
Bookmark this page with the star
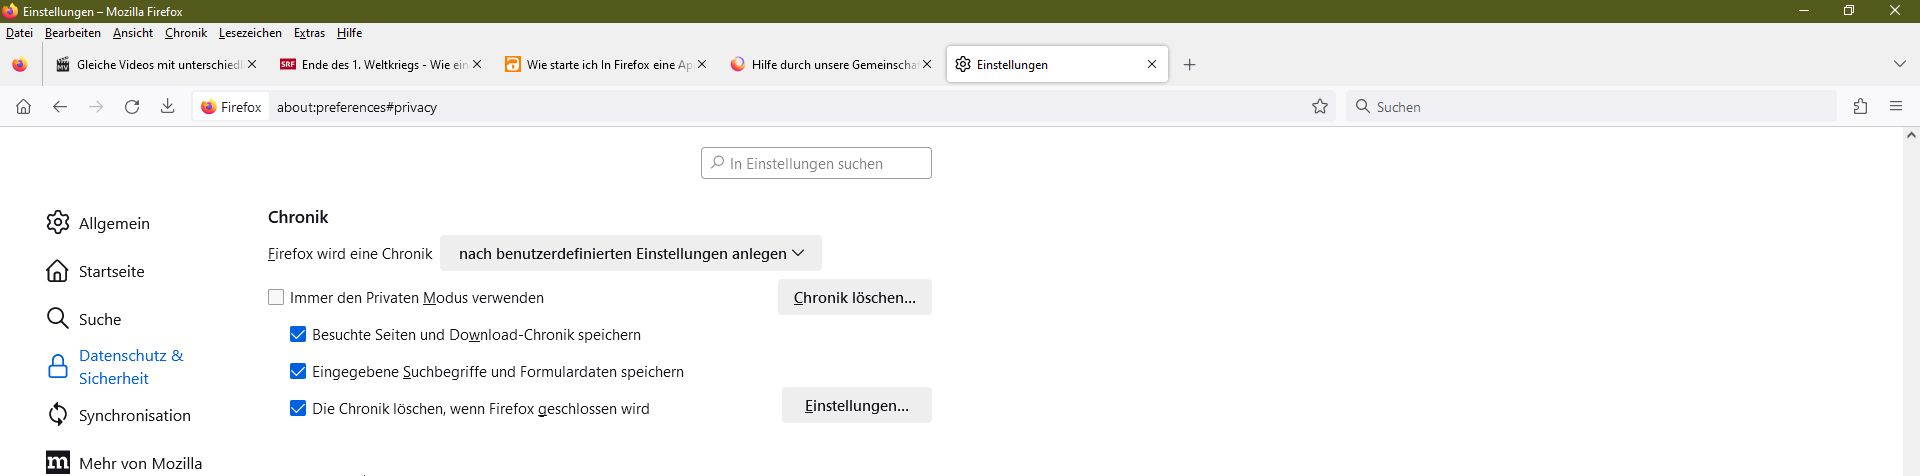click(x=1320, y=107)
